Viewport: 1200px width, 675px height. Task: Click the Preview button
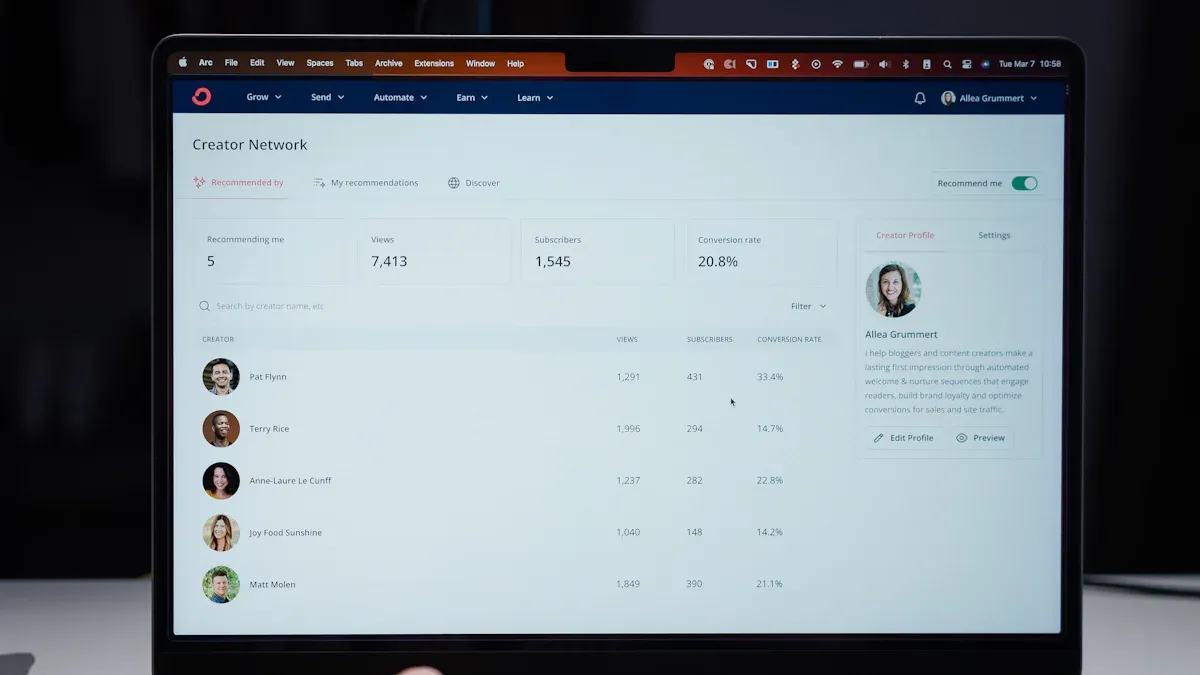coord(980,438)
